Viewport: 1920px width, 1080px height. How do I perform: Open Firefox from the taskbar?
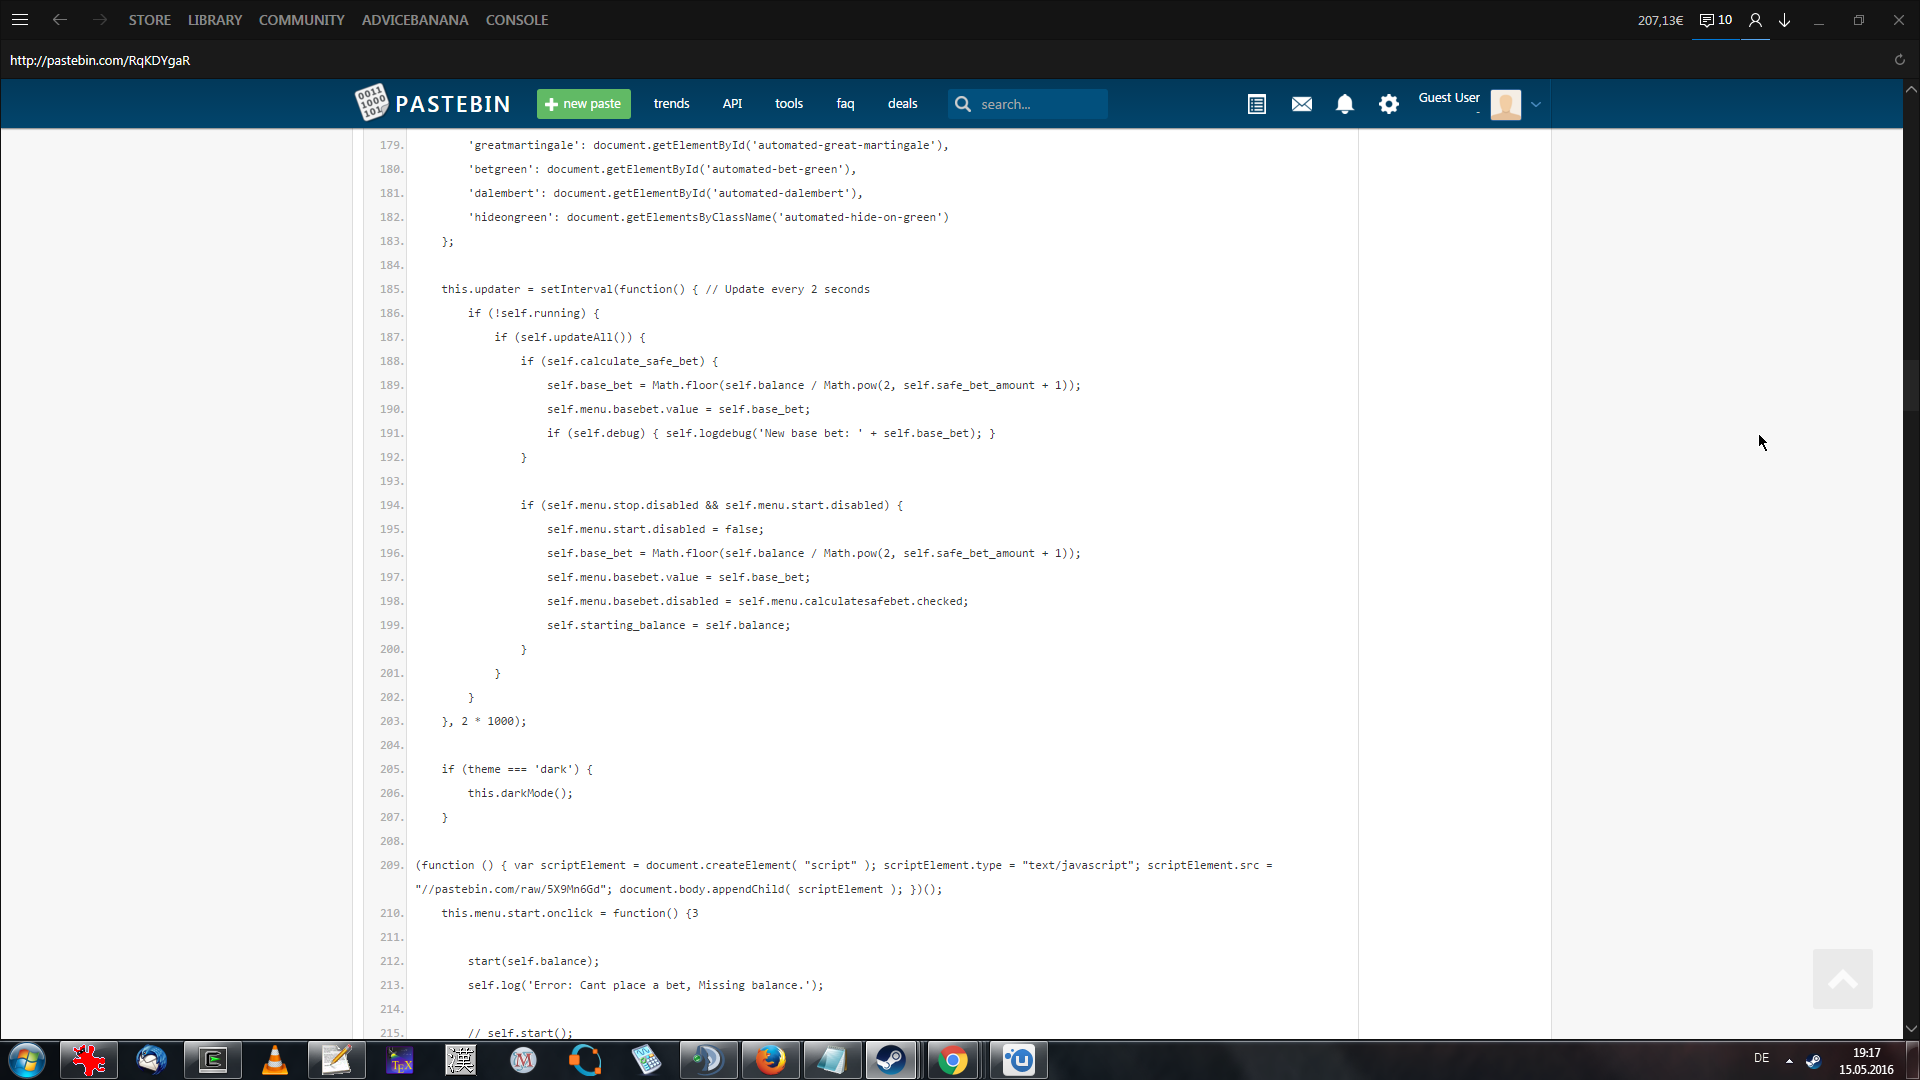click(770, 1060)
